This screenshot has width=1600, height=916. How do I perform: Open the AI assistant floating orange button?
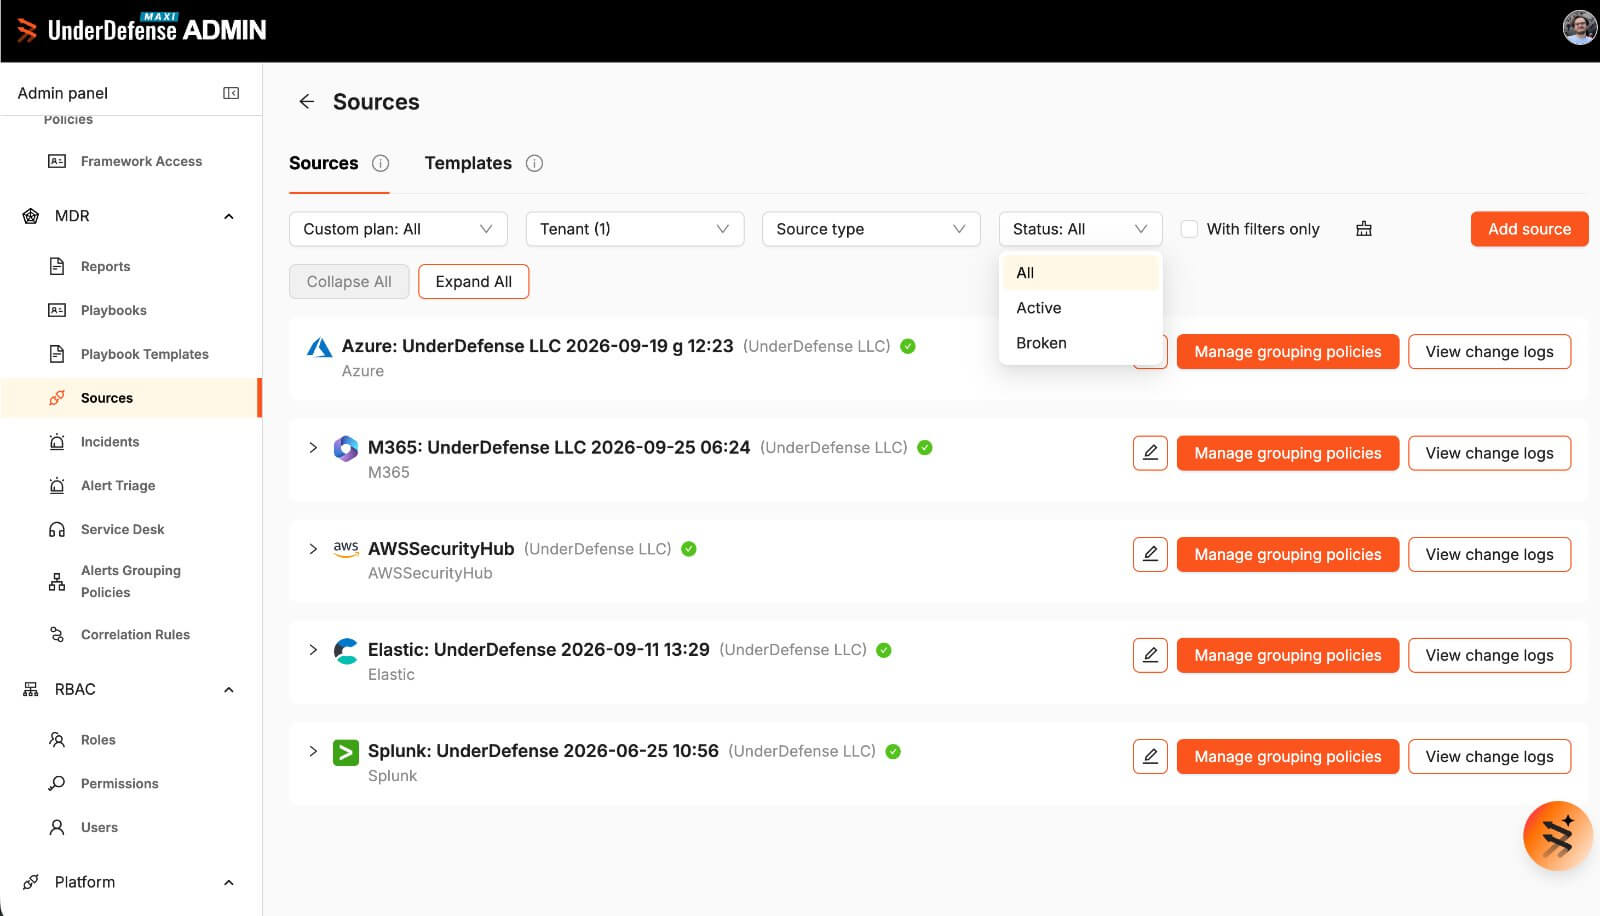point(1557,836)
